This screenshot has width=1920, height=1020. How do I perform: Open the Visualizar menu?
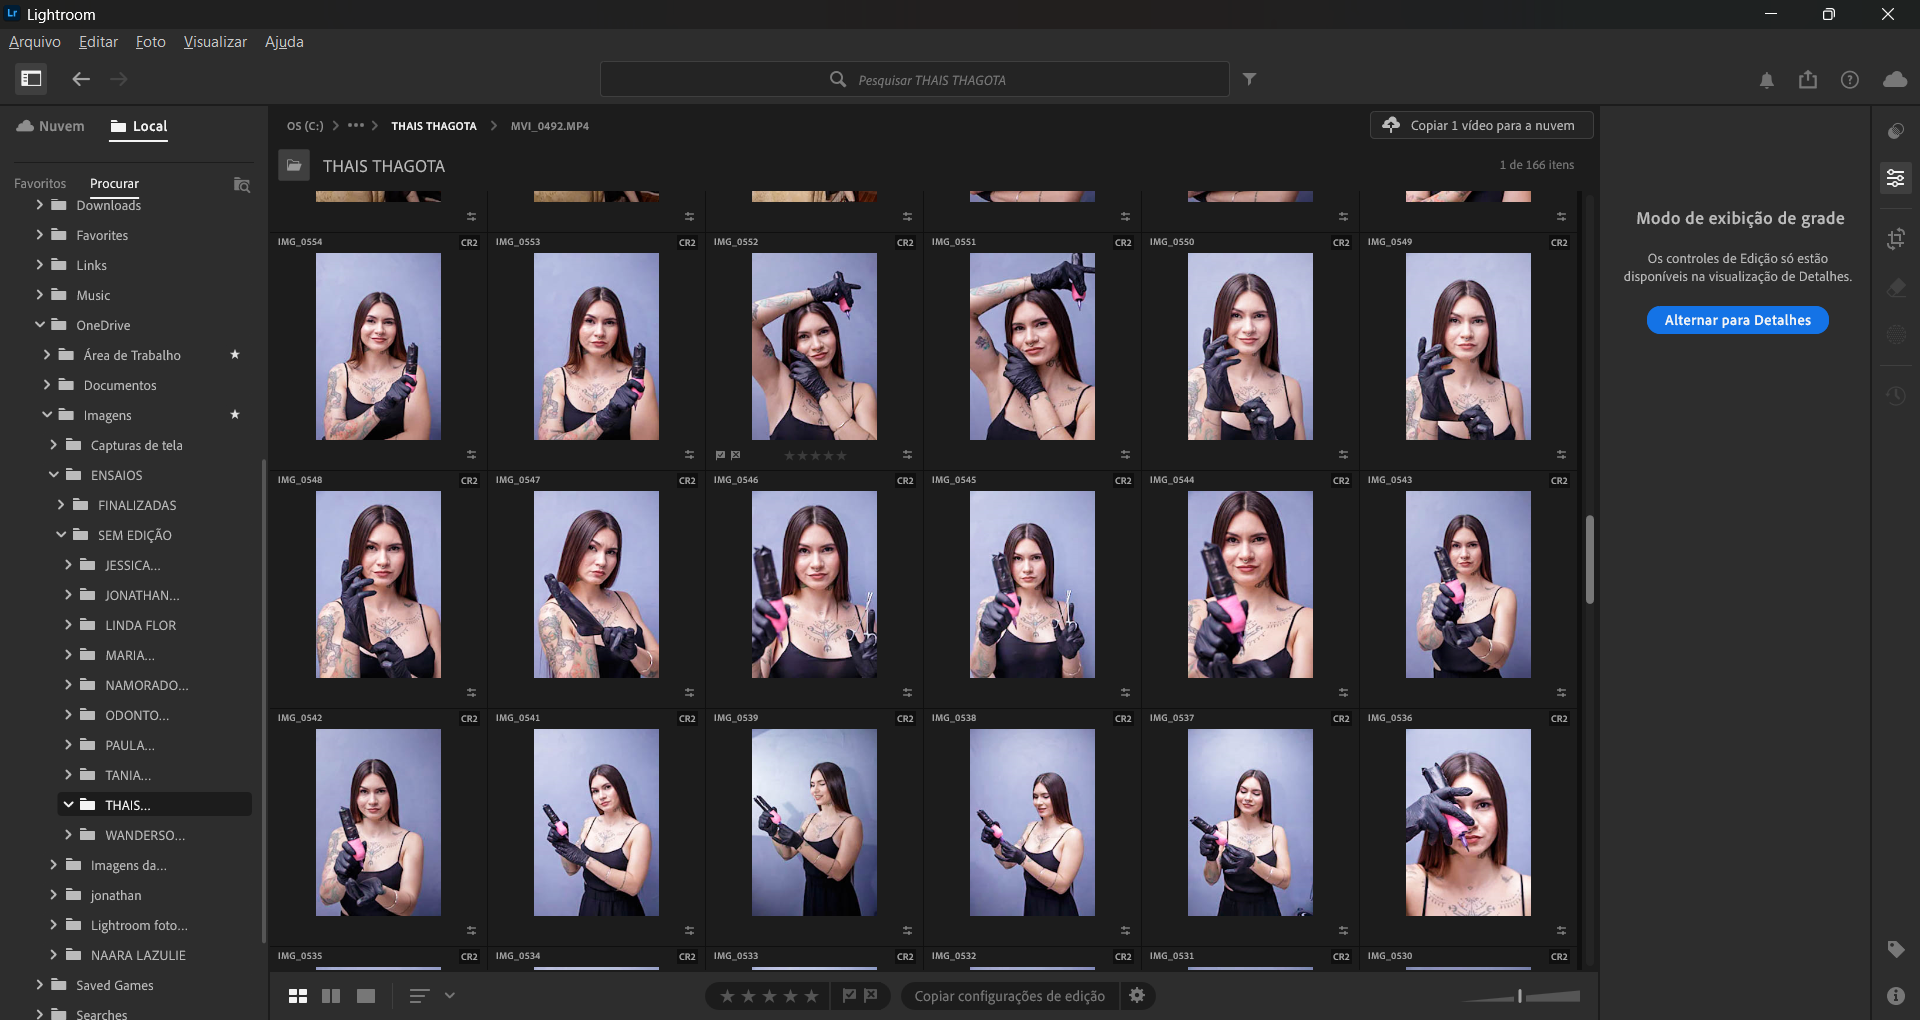[x=215, y=42]
